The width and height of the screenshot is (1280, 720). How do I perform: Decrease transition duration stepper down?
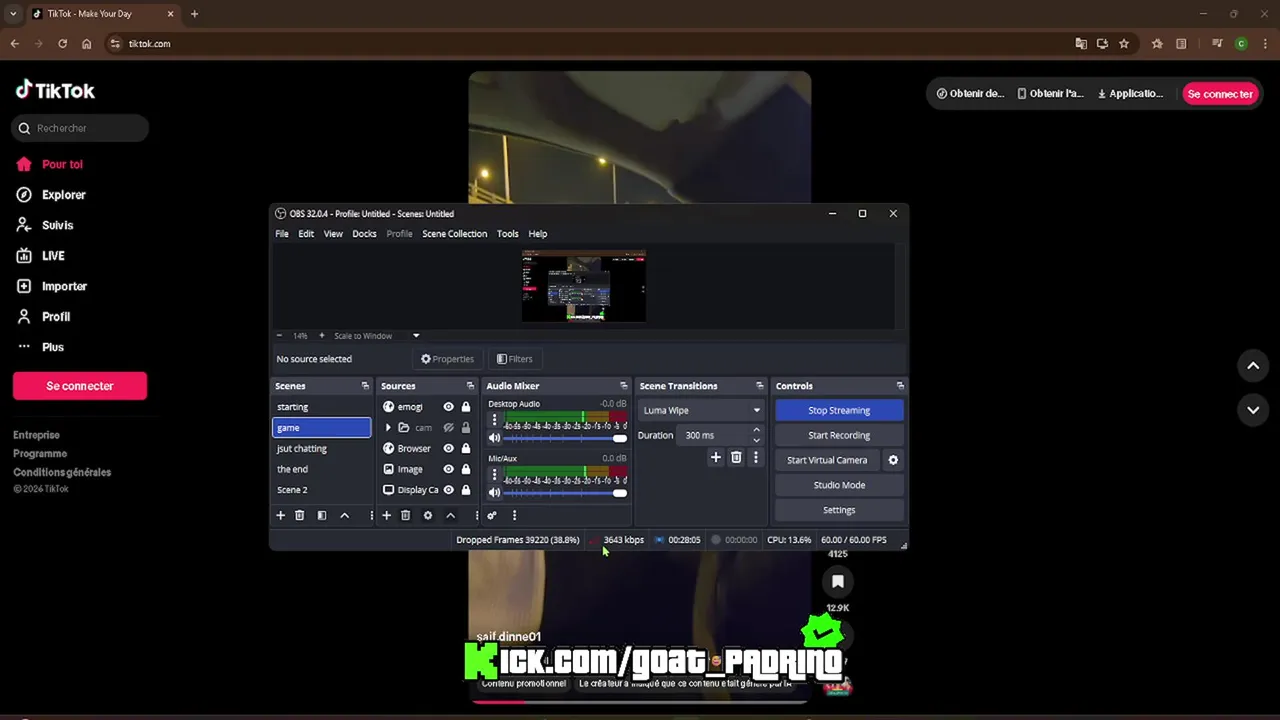756,440
